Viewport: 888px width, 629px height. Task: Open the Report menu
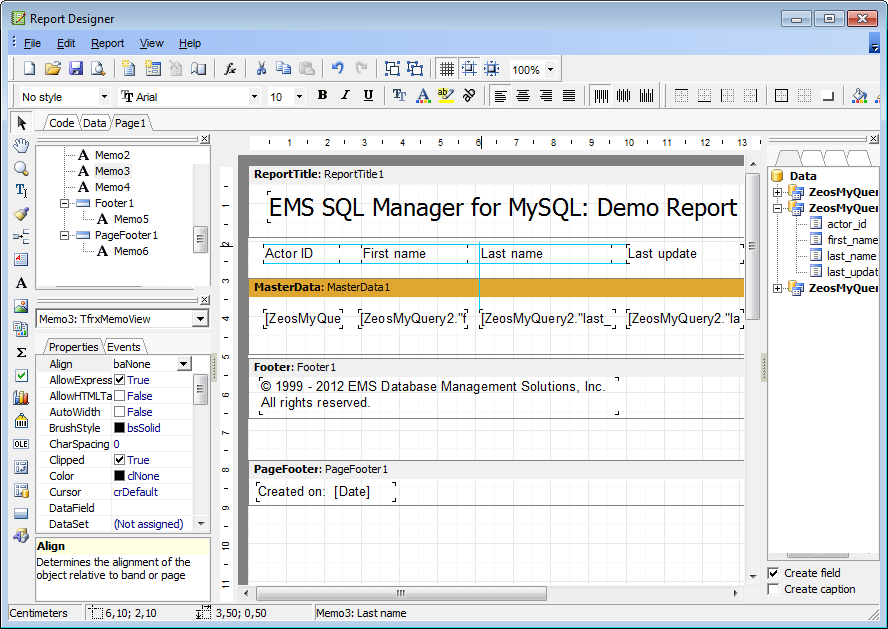tap(107, 43)
